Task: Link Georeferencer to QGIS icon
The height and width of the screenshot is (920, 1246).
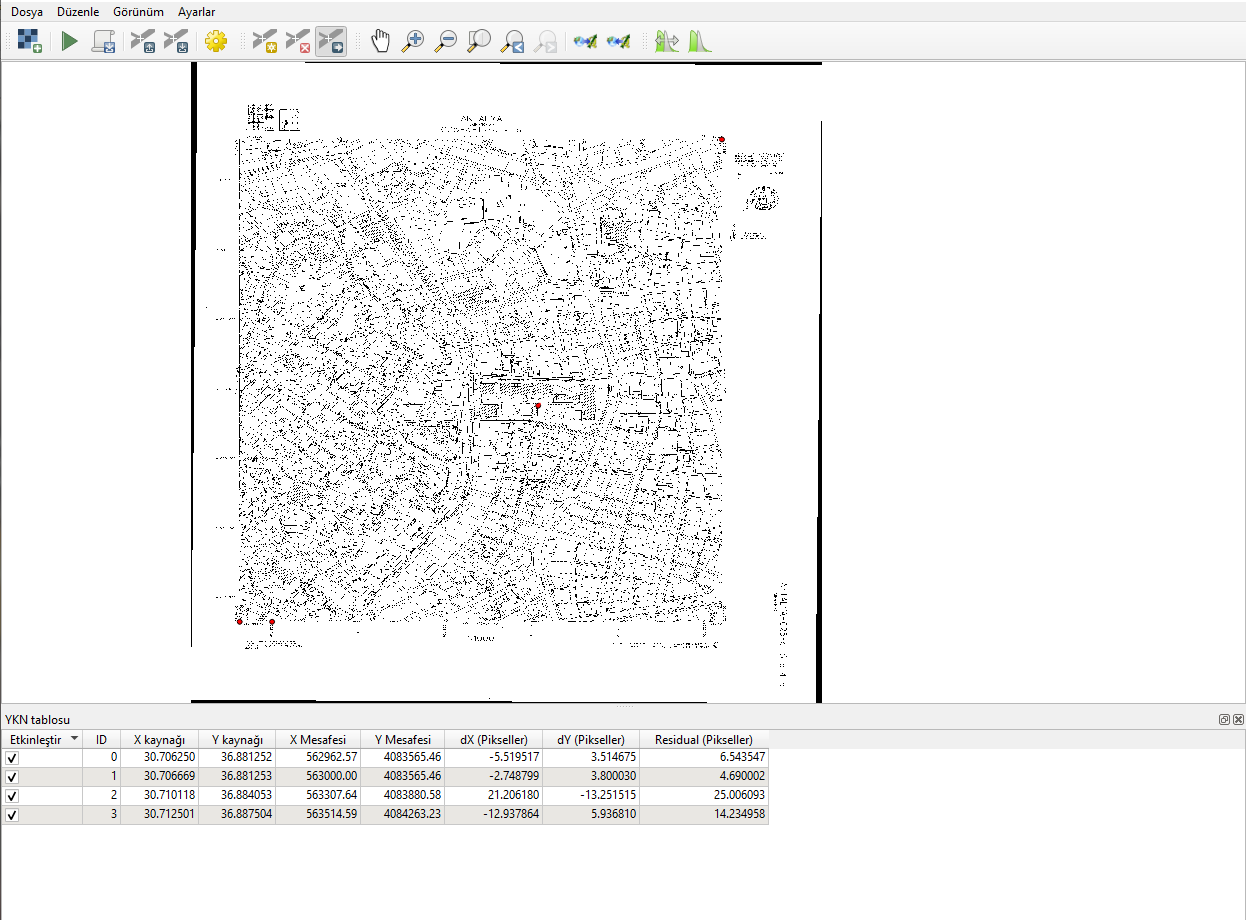Action: [586, 41]
